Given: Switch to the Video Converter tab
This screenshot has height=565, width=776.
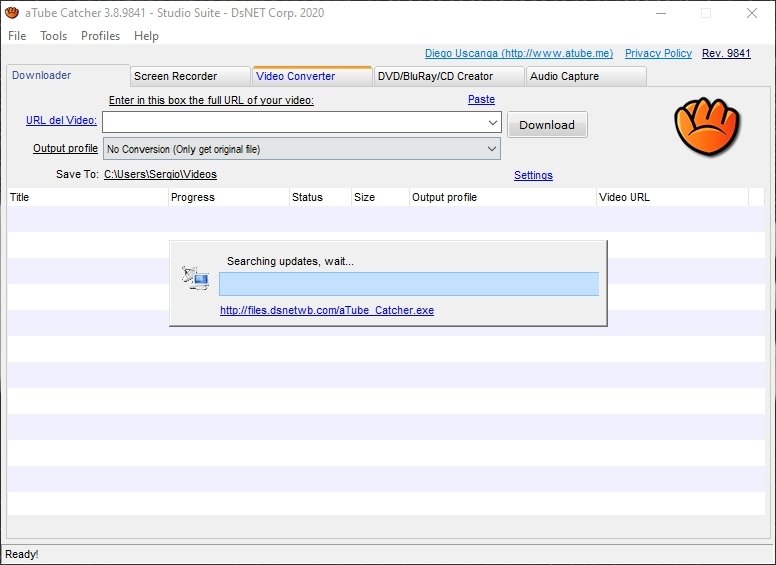Looking at the screenshot, I should (x=312, y=76).
